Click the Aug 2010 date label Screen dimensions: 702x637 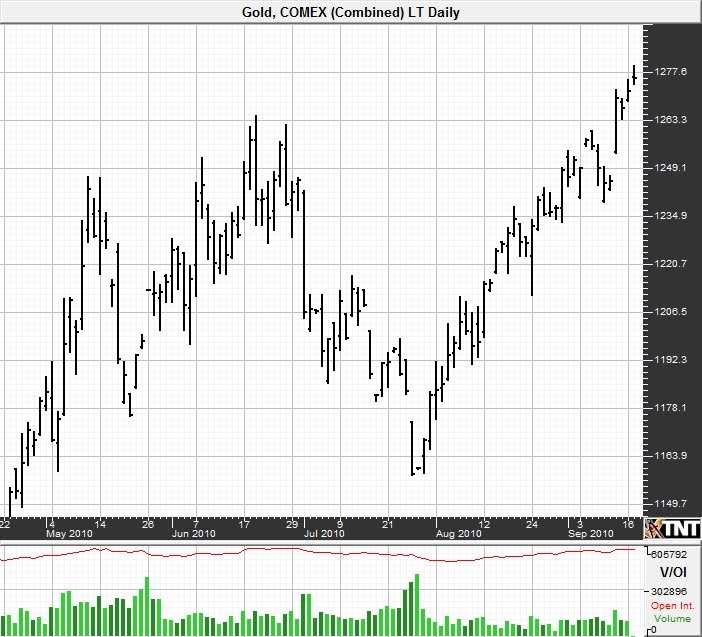coord(459,534)
